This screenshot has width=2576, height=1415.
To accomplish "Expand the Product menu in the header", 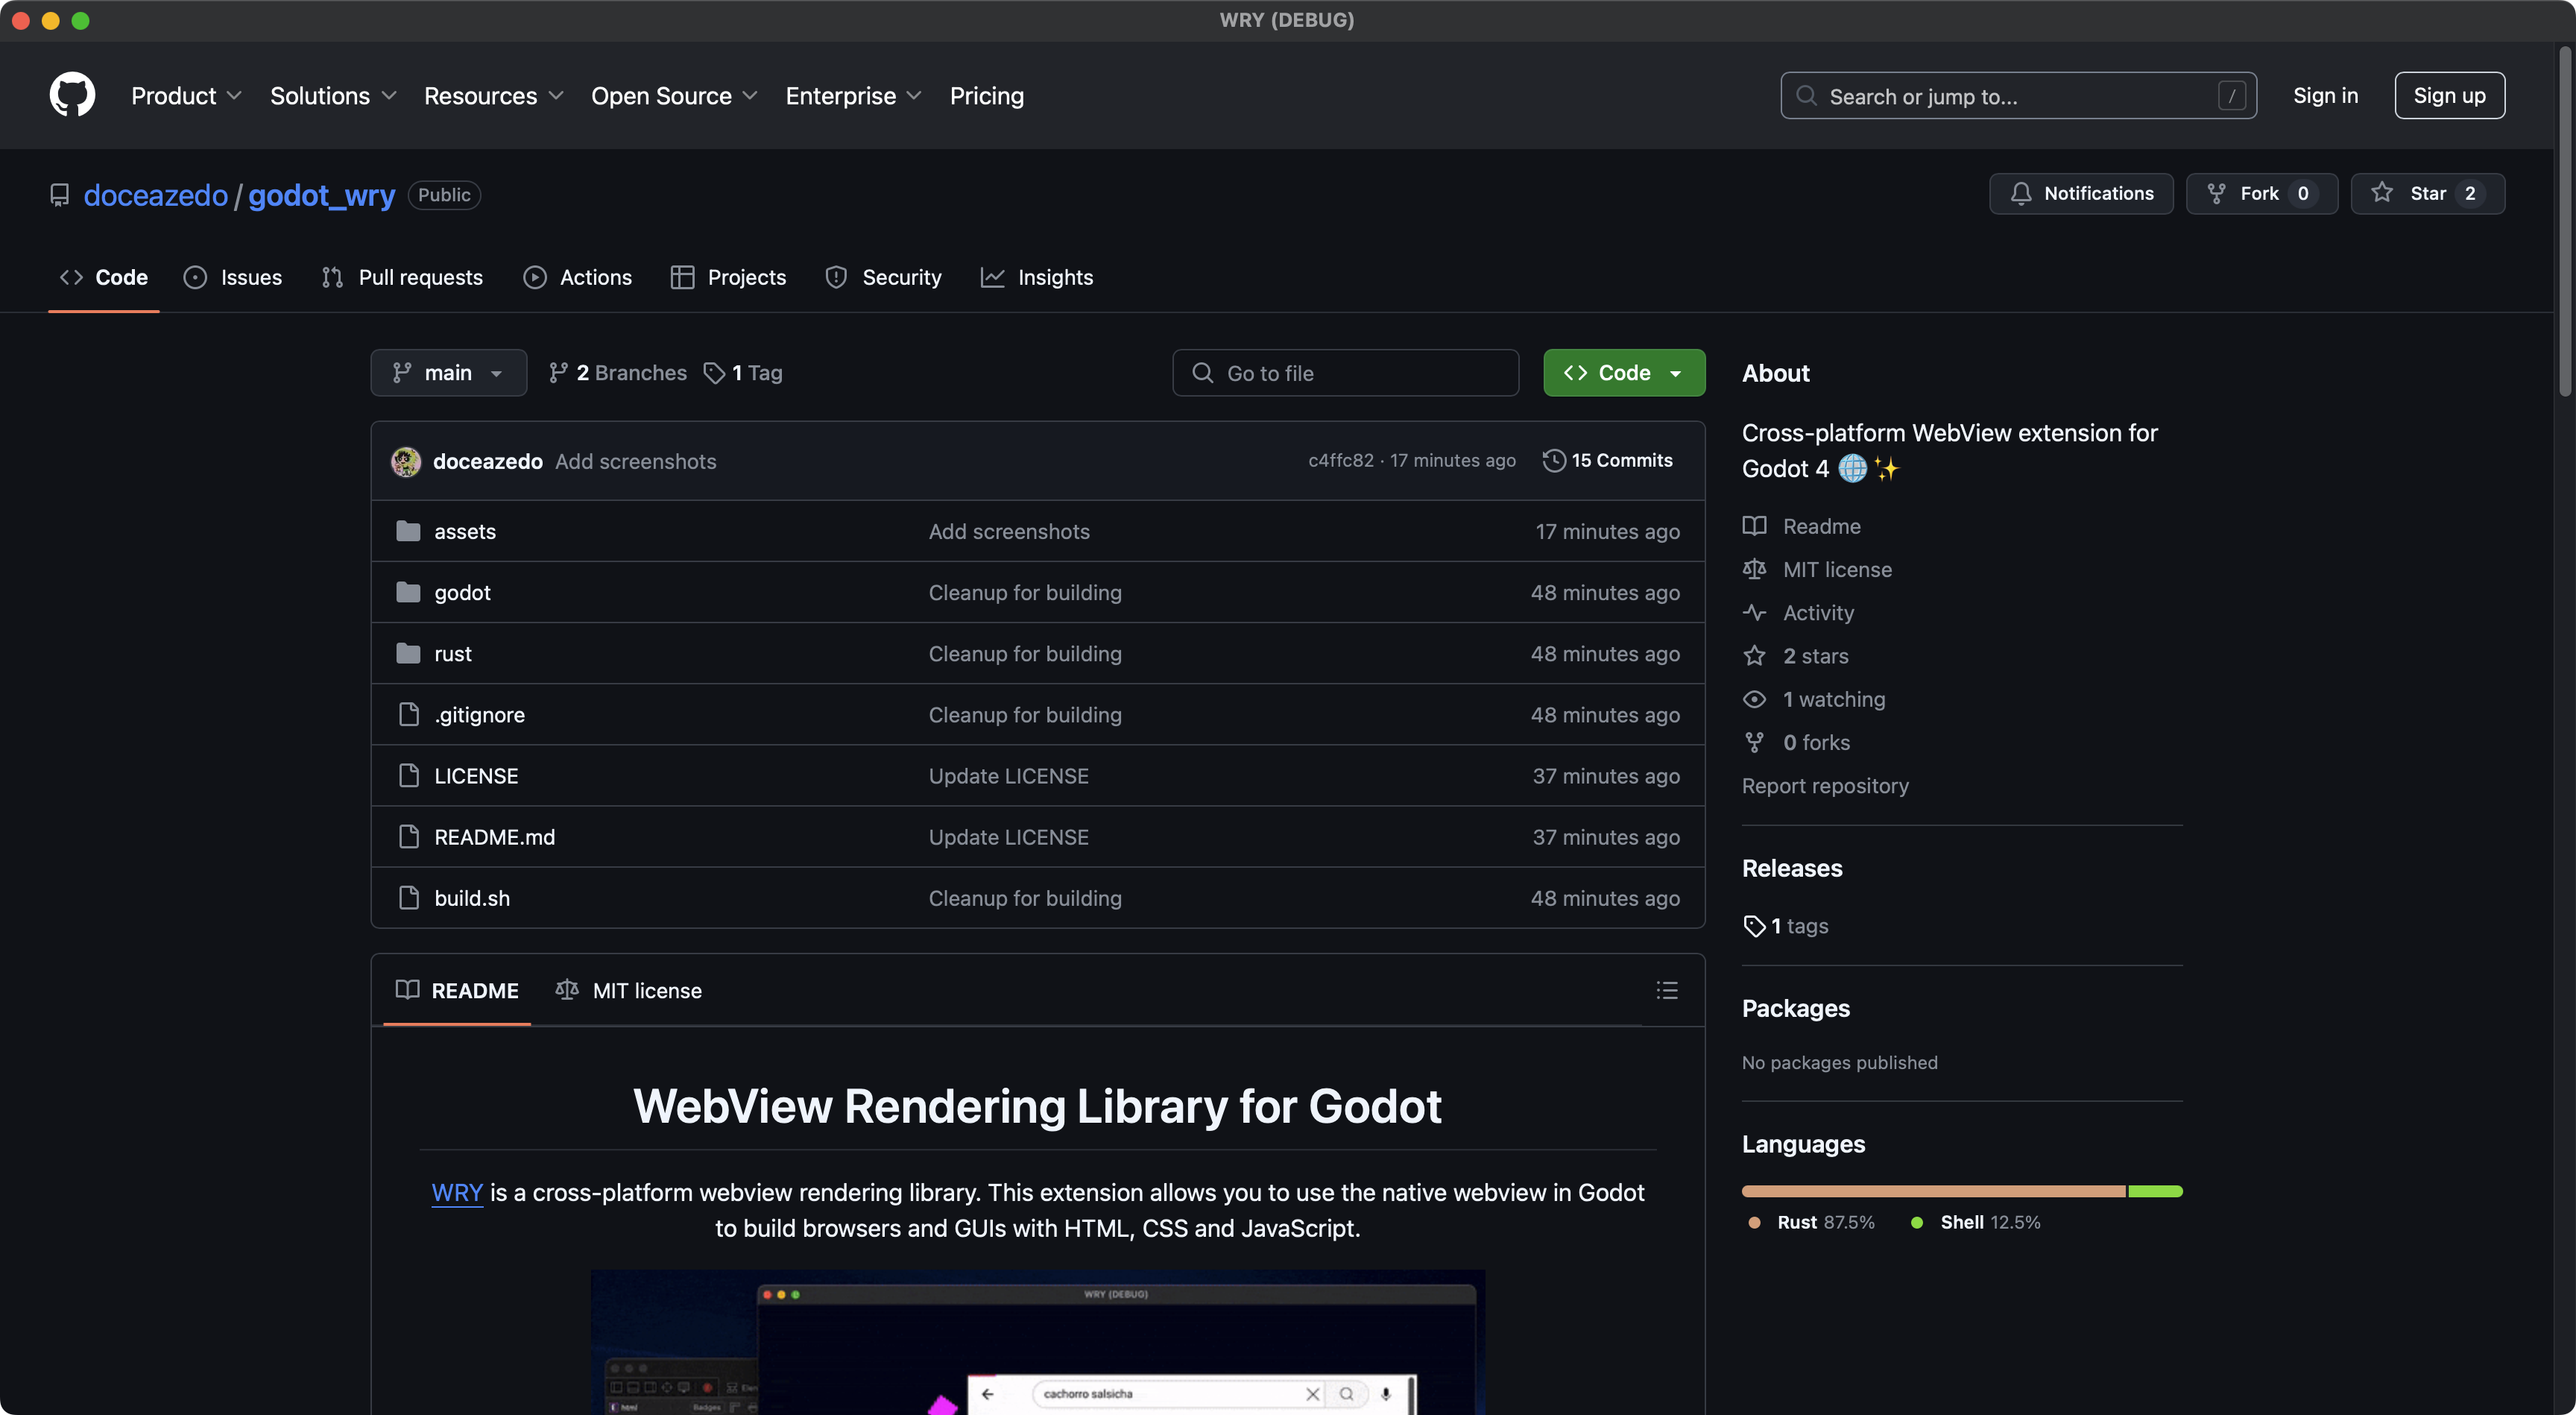I will click(186, 96).
